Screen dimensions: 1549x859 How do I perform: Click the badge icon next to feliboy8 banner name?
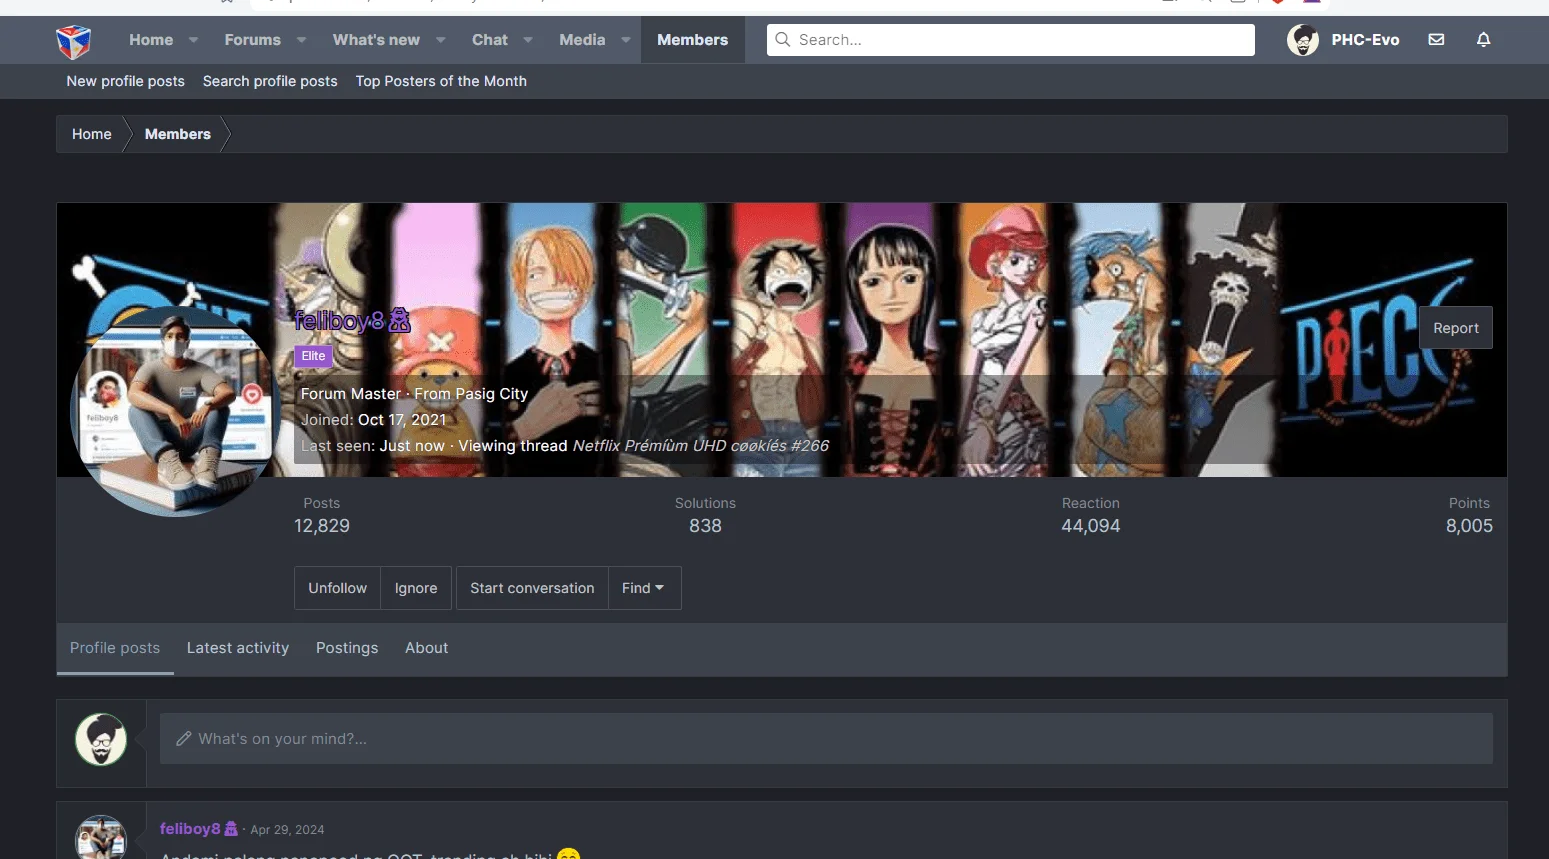pyautogui.click(x=400, y=321)
